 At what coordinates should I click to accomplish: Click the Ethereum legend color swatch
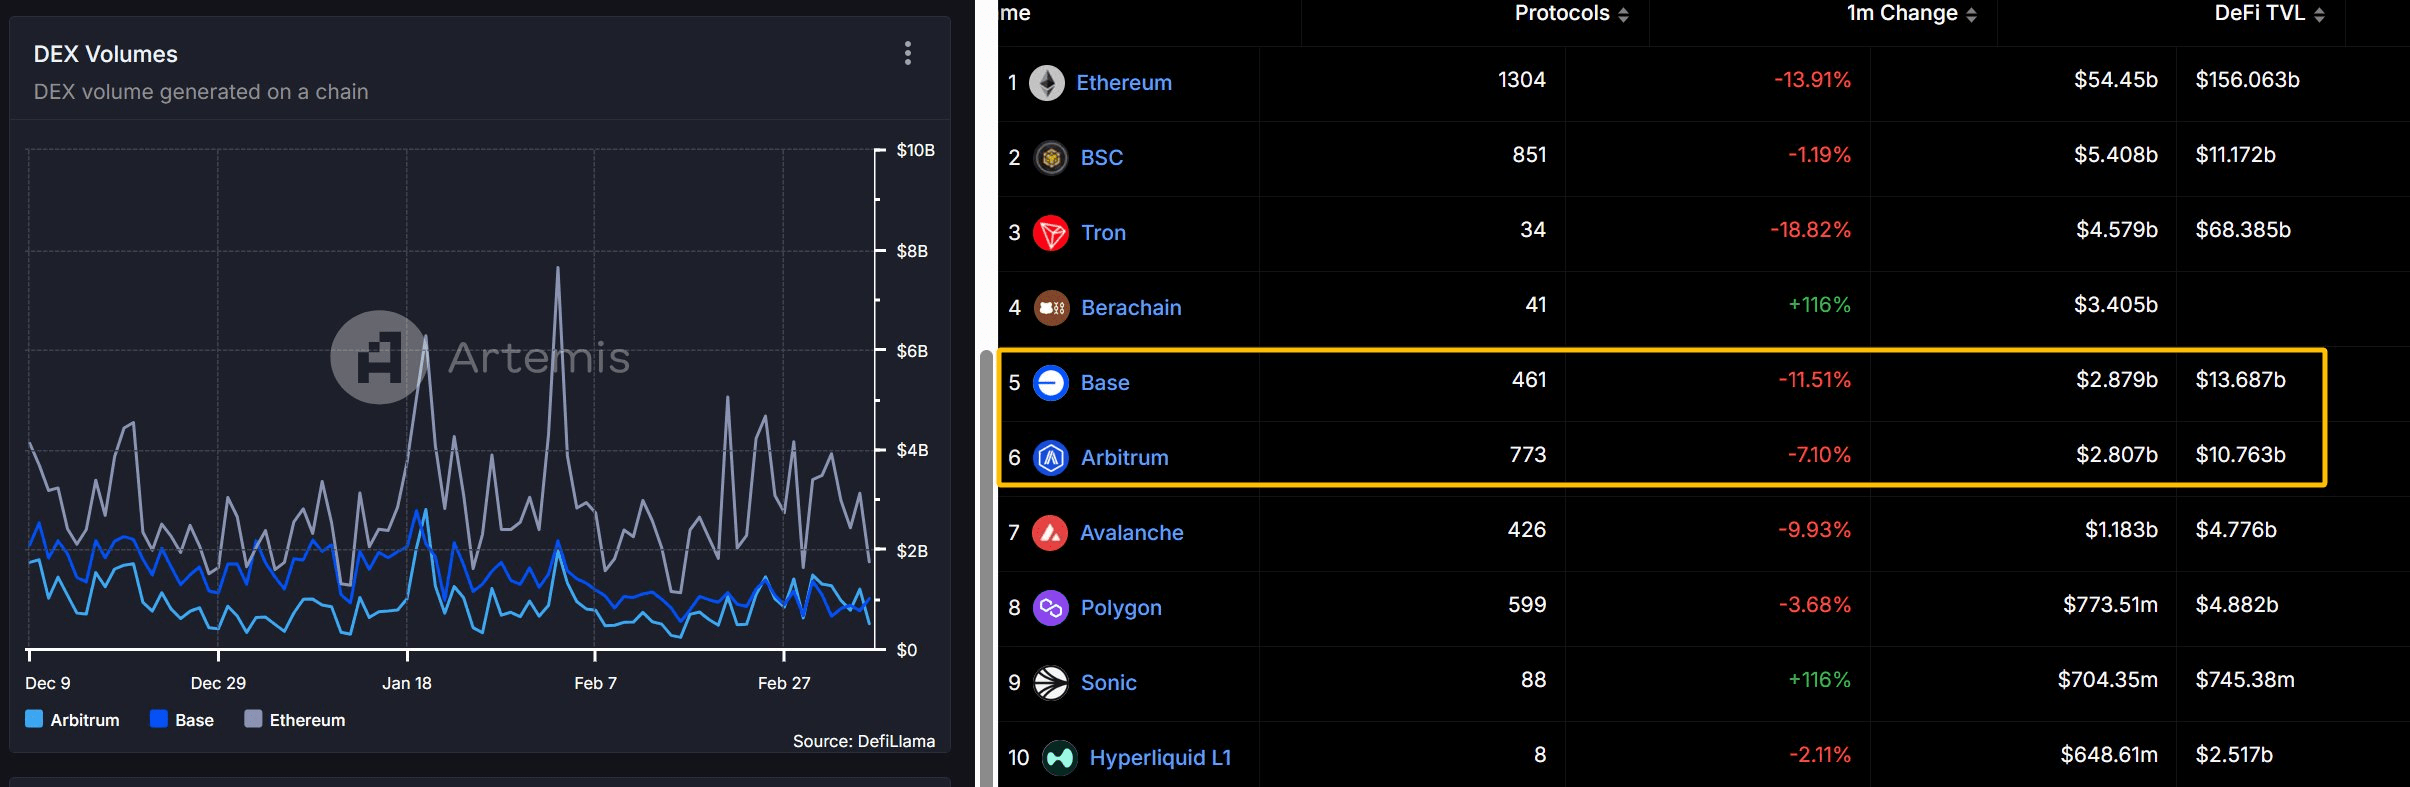(253, 719)
